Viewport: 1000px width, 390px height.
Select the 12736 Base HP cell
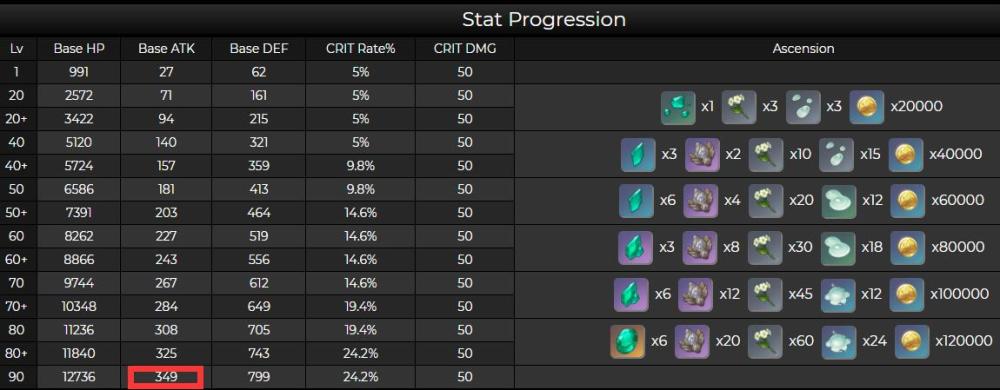pos(78,377)
